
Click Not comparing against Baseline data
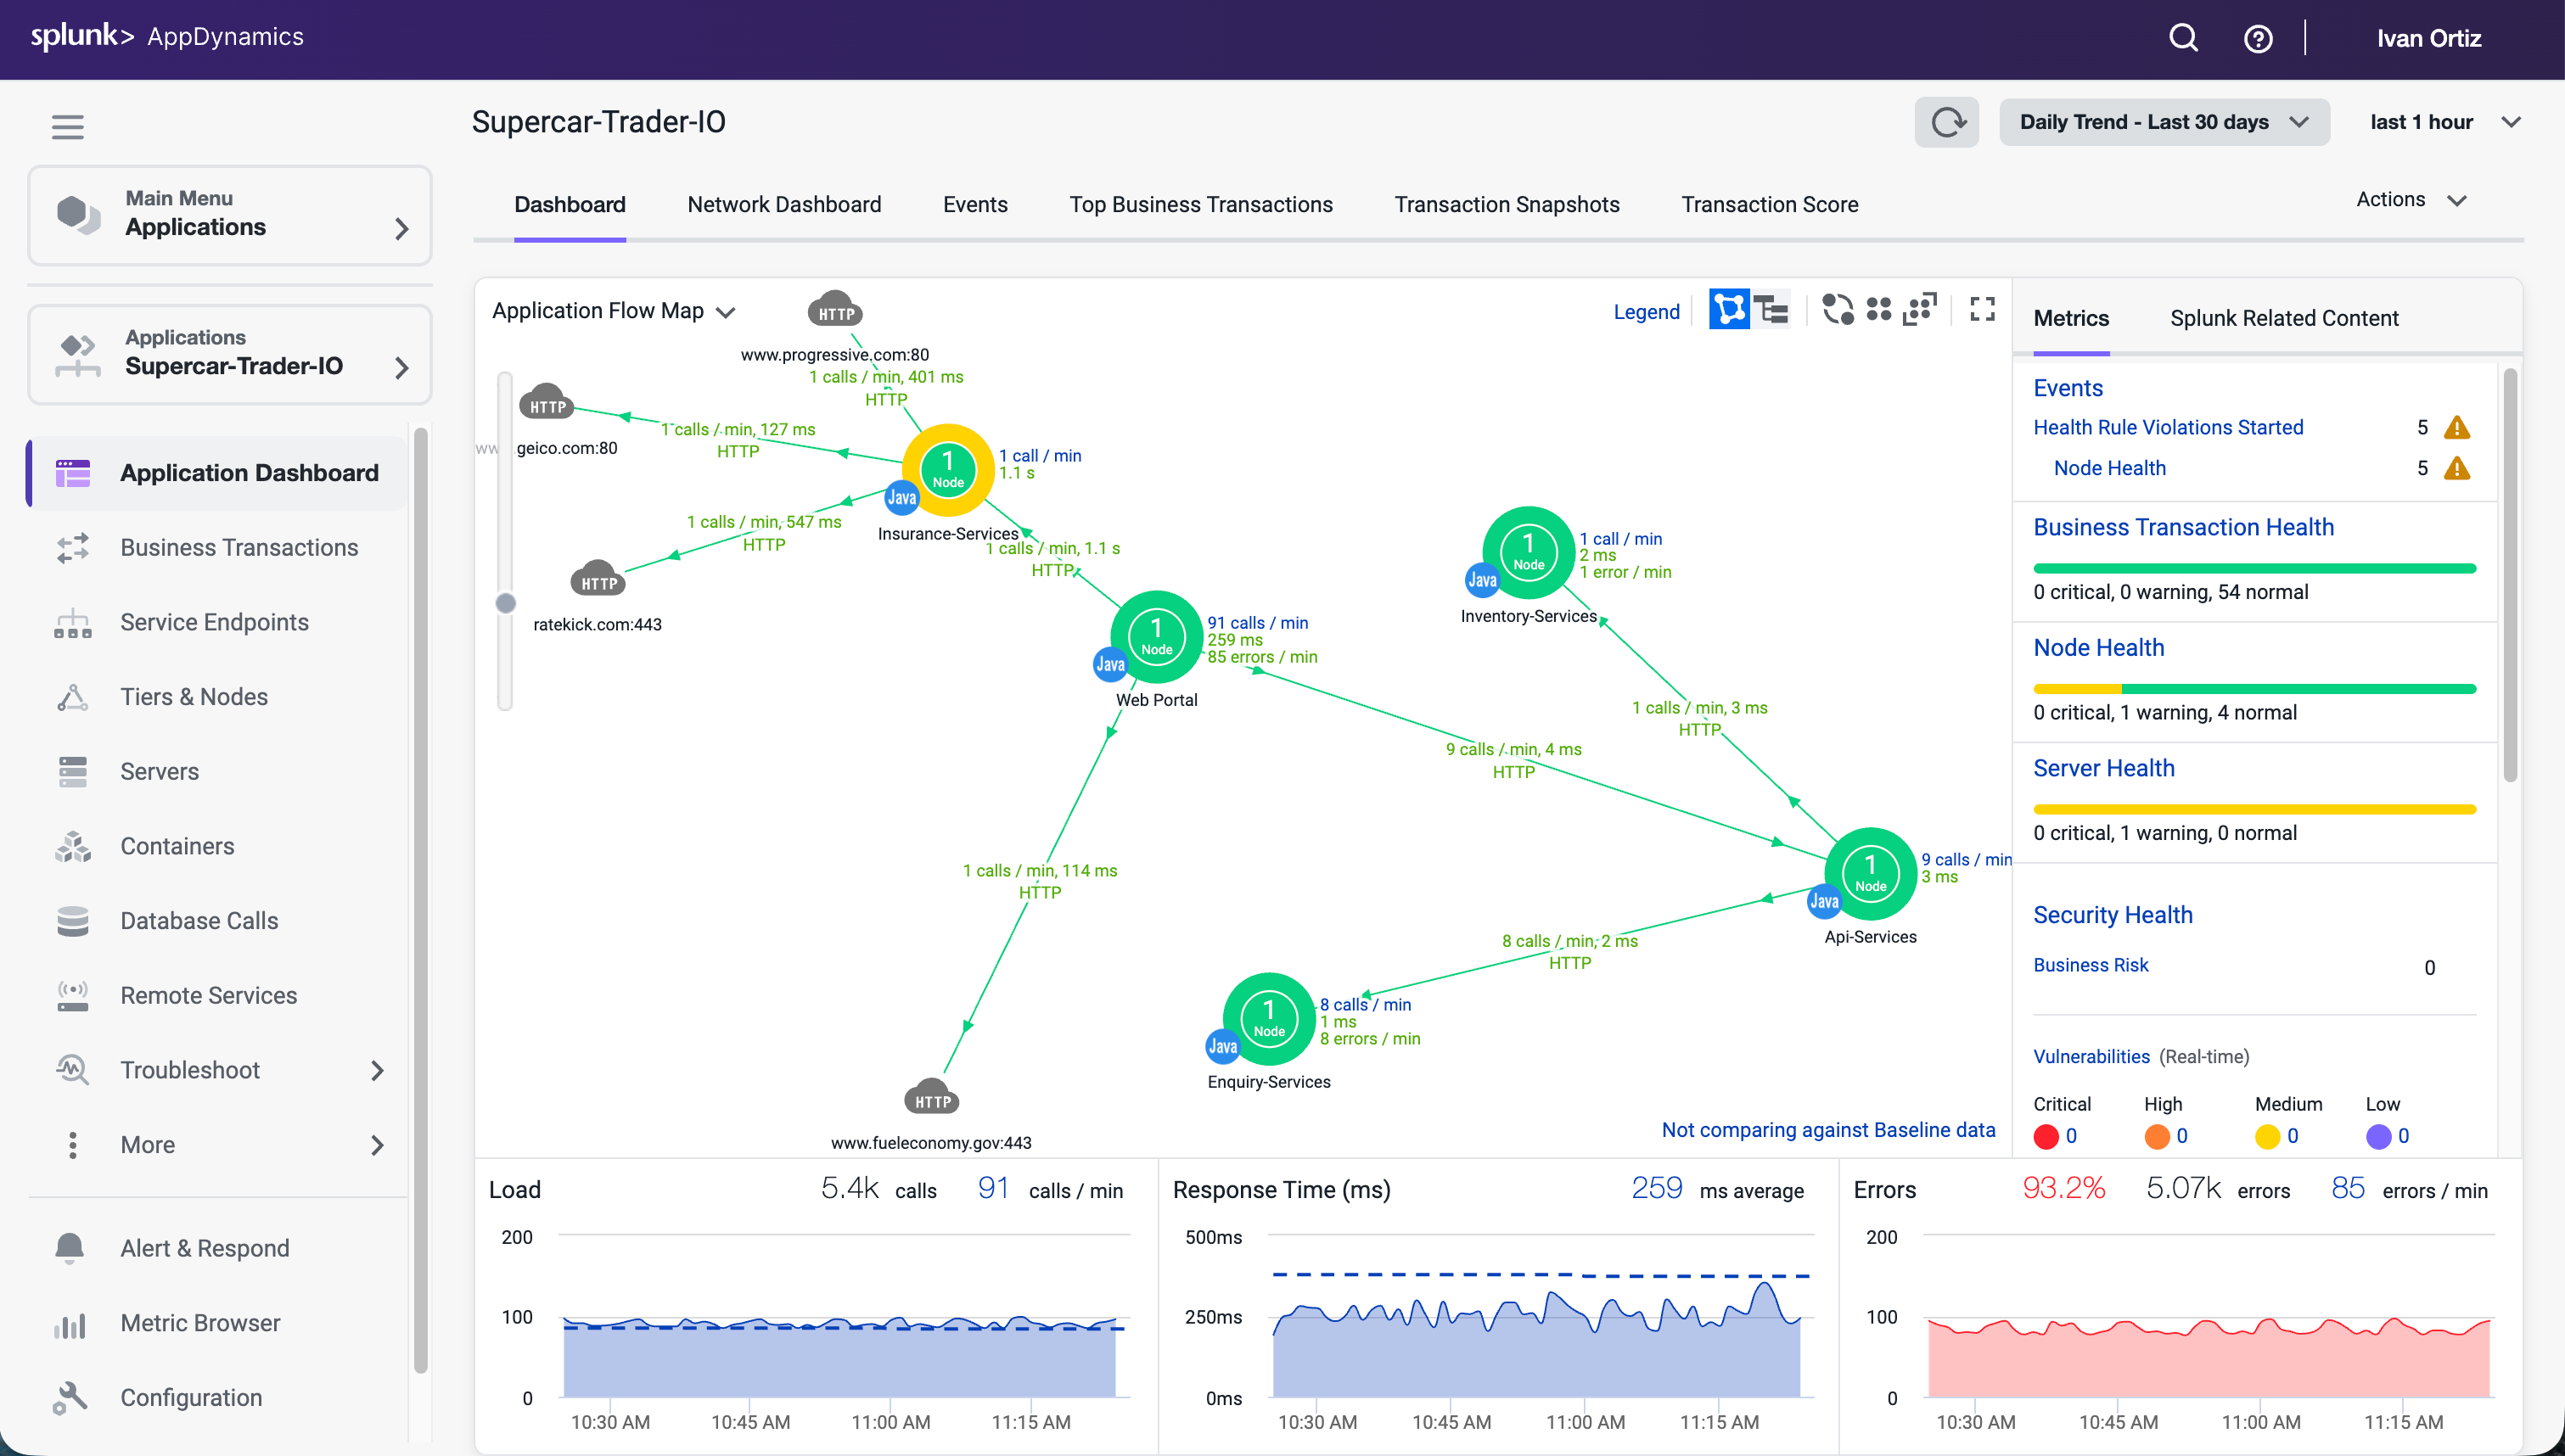1828,1129
